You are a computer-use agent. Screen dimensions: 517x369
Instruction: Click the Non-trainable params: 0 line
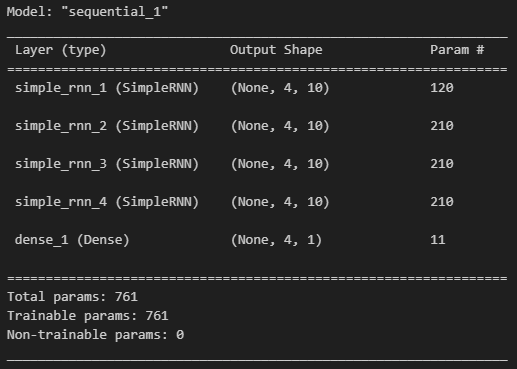[x=95, y=335]
